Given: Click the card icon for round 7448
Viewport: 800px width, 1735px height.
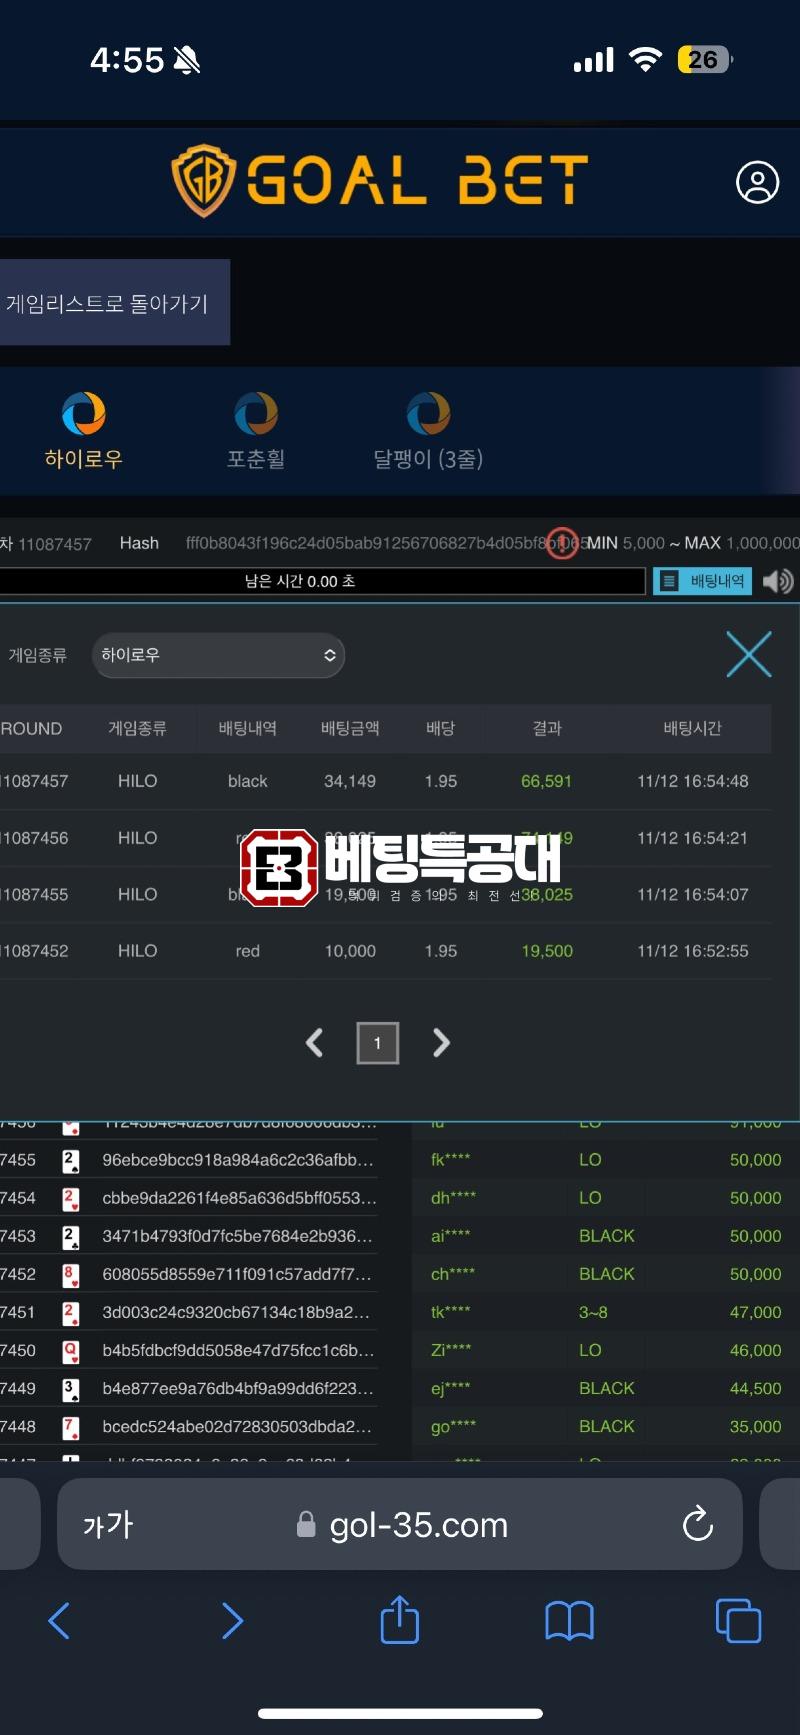Looking at the screenshot, I should tap(71, 1426).
